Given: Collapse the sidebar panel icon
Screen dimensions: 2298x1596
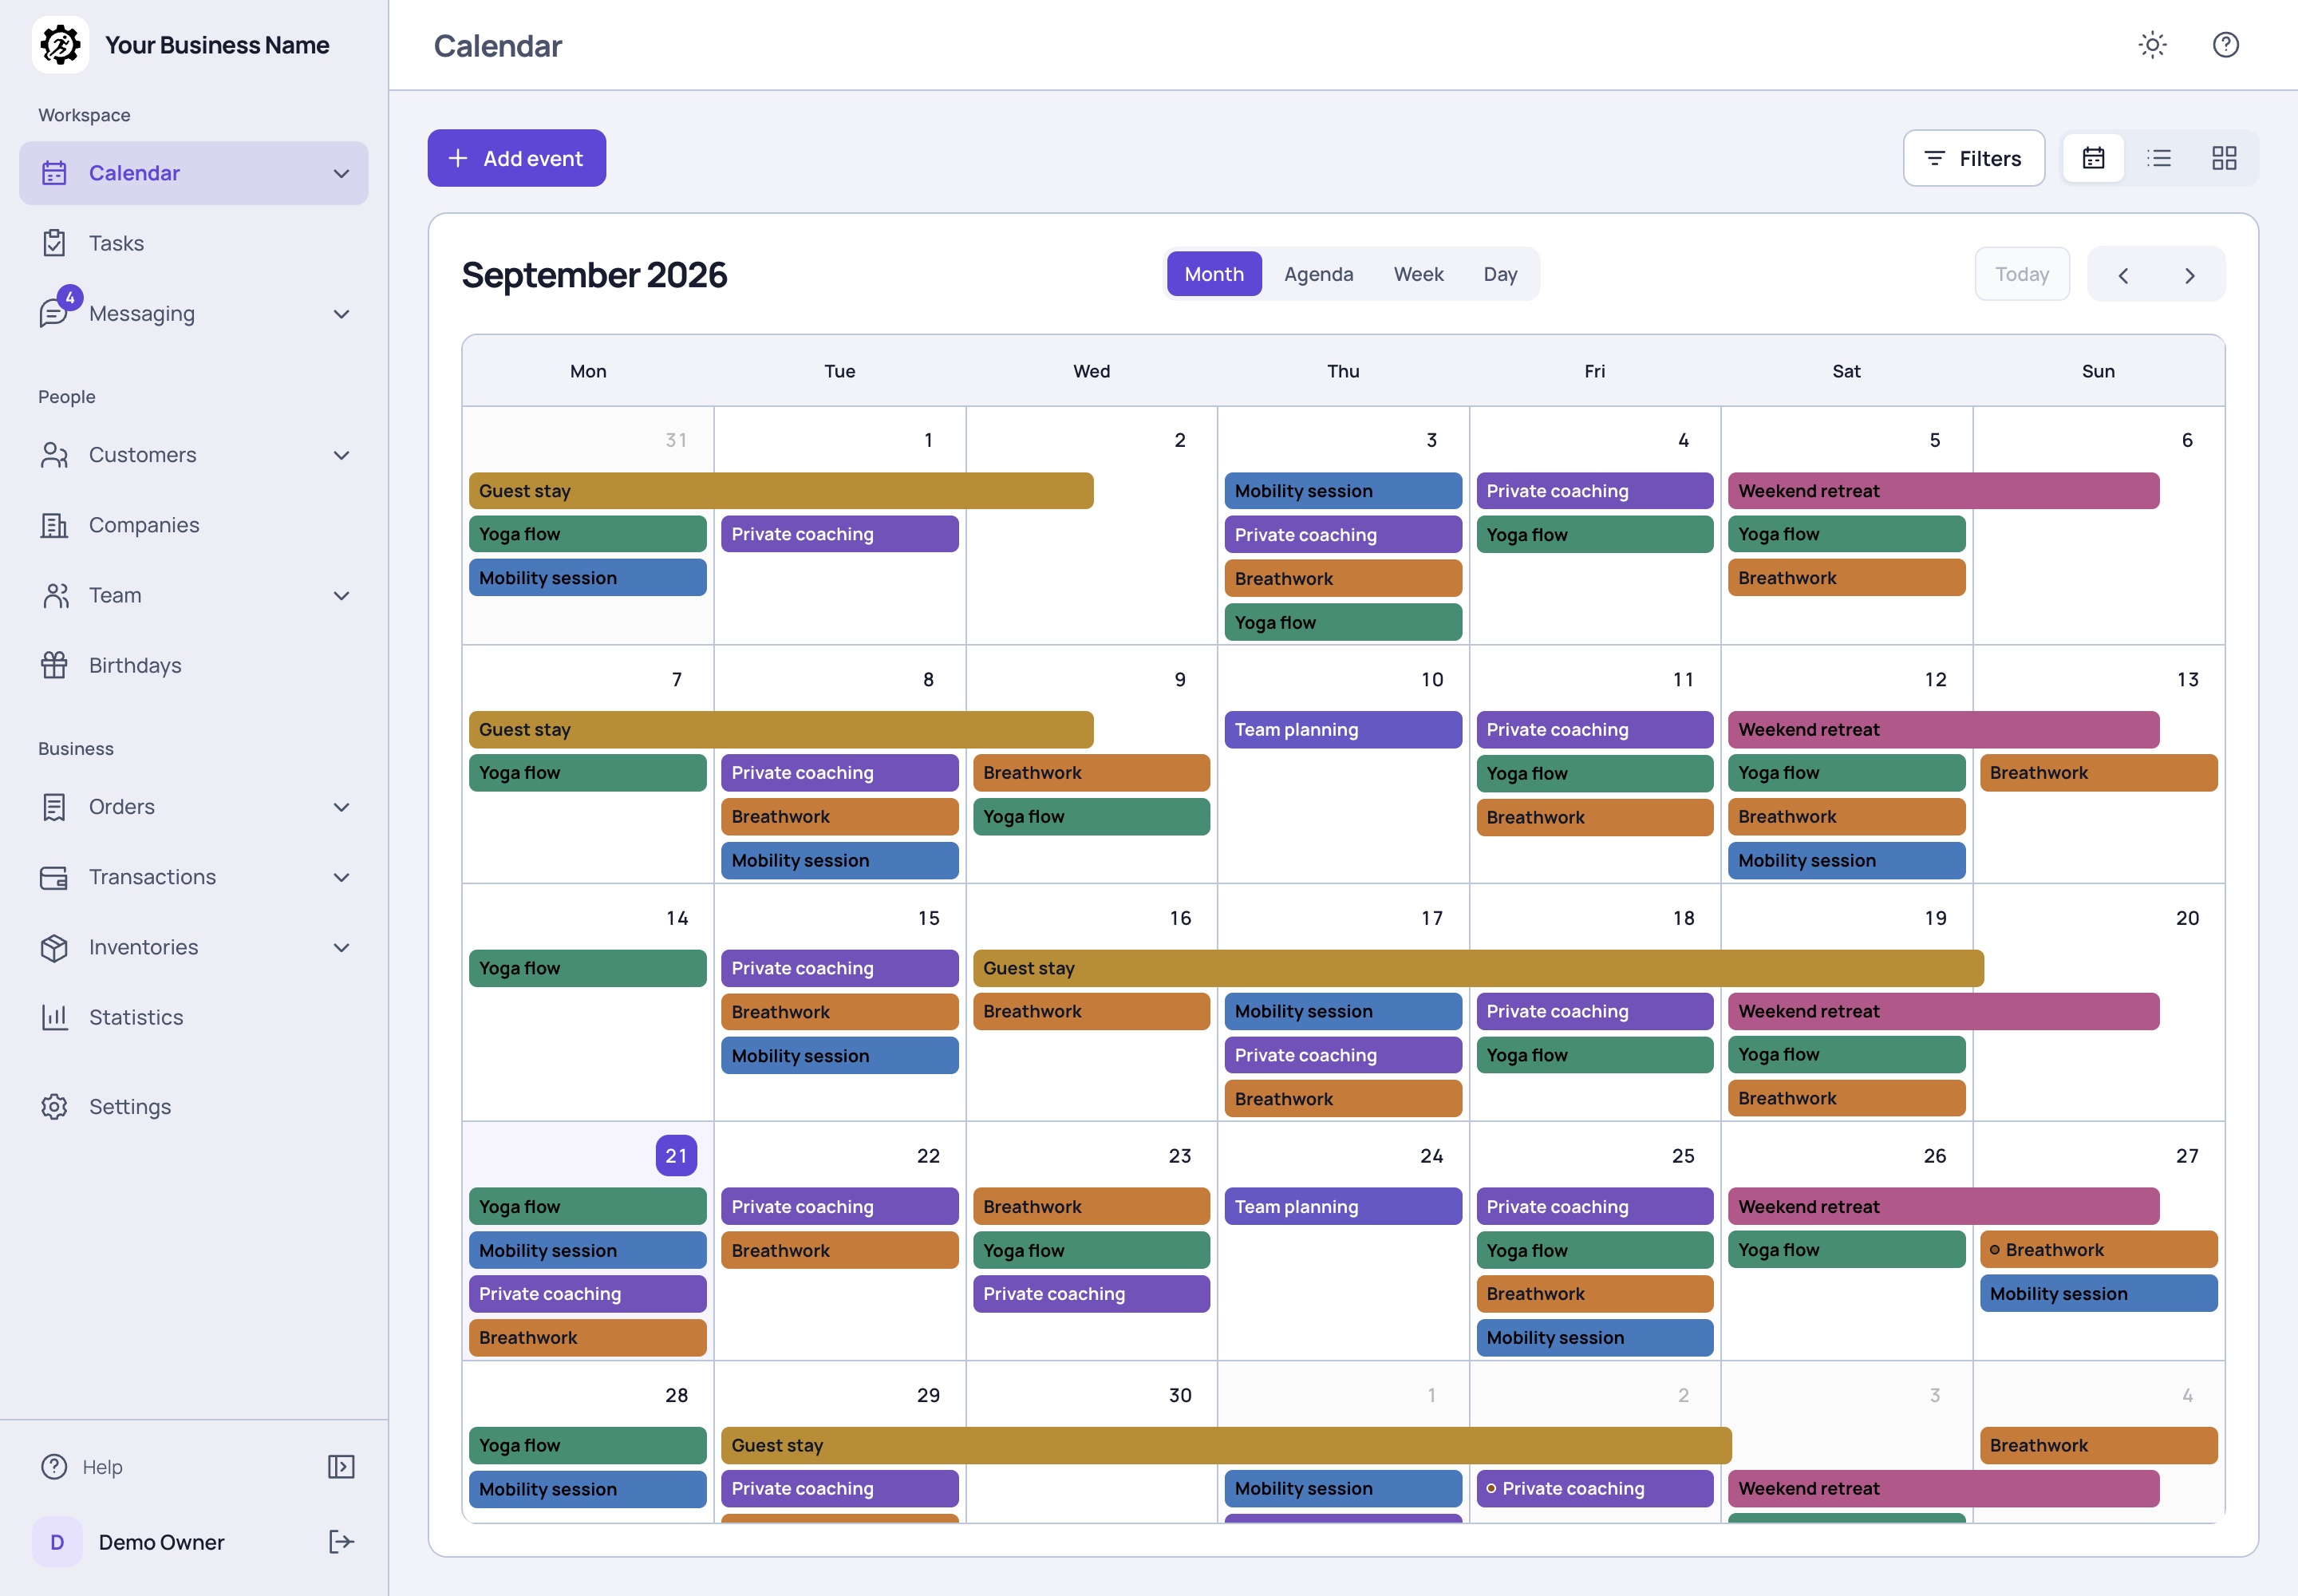Looking at the screenshot, I should (341, 1467).
